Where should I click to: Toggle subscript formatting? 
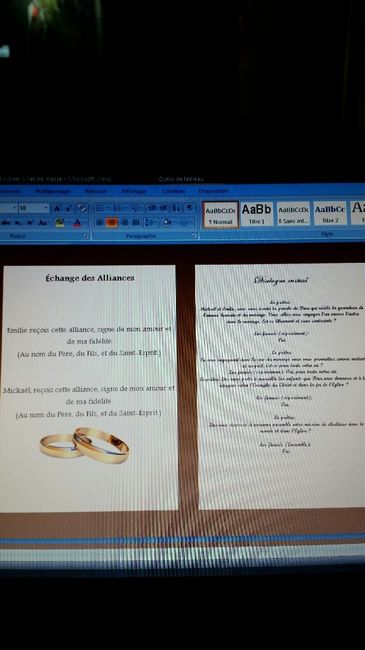click(18, 223)
